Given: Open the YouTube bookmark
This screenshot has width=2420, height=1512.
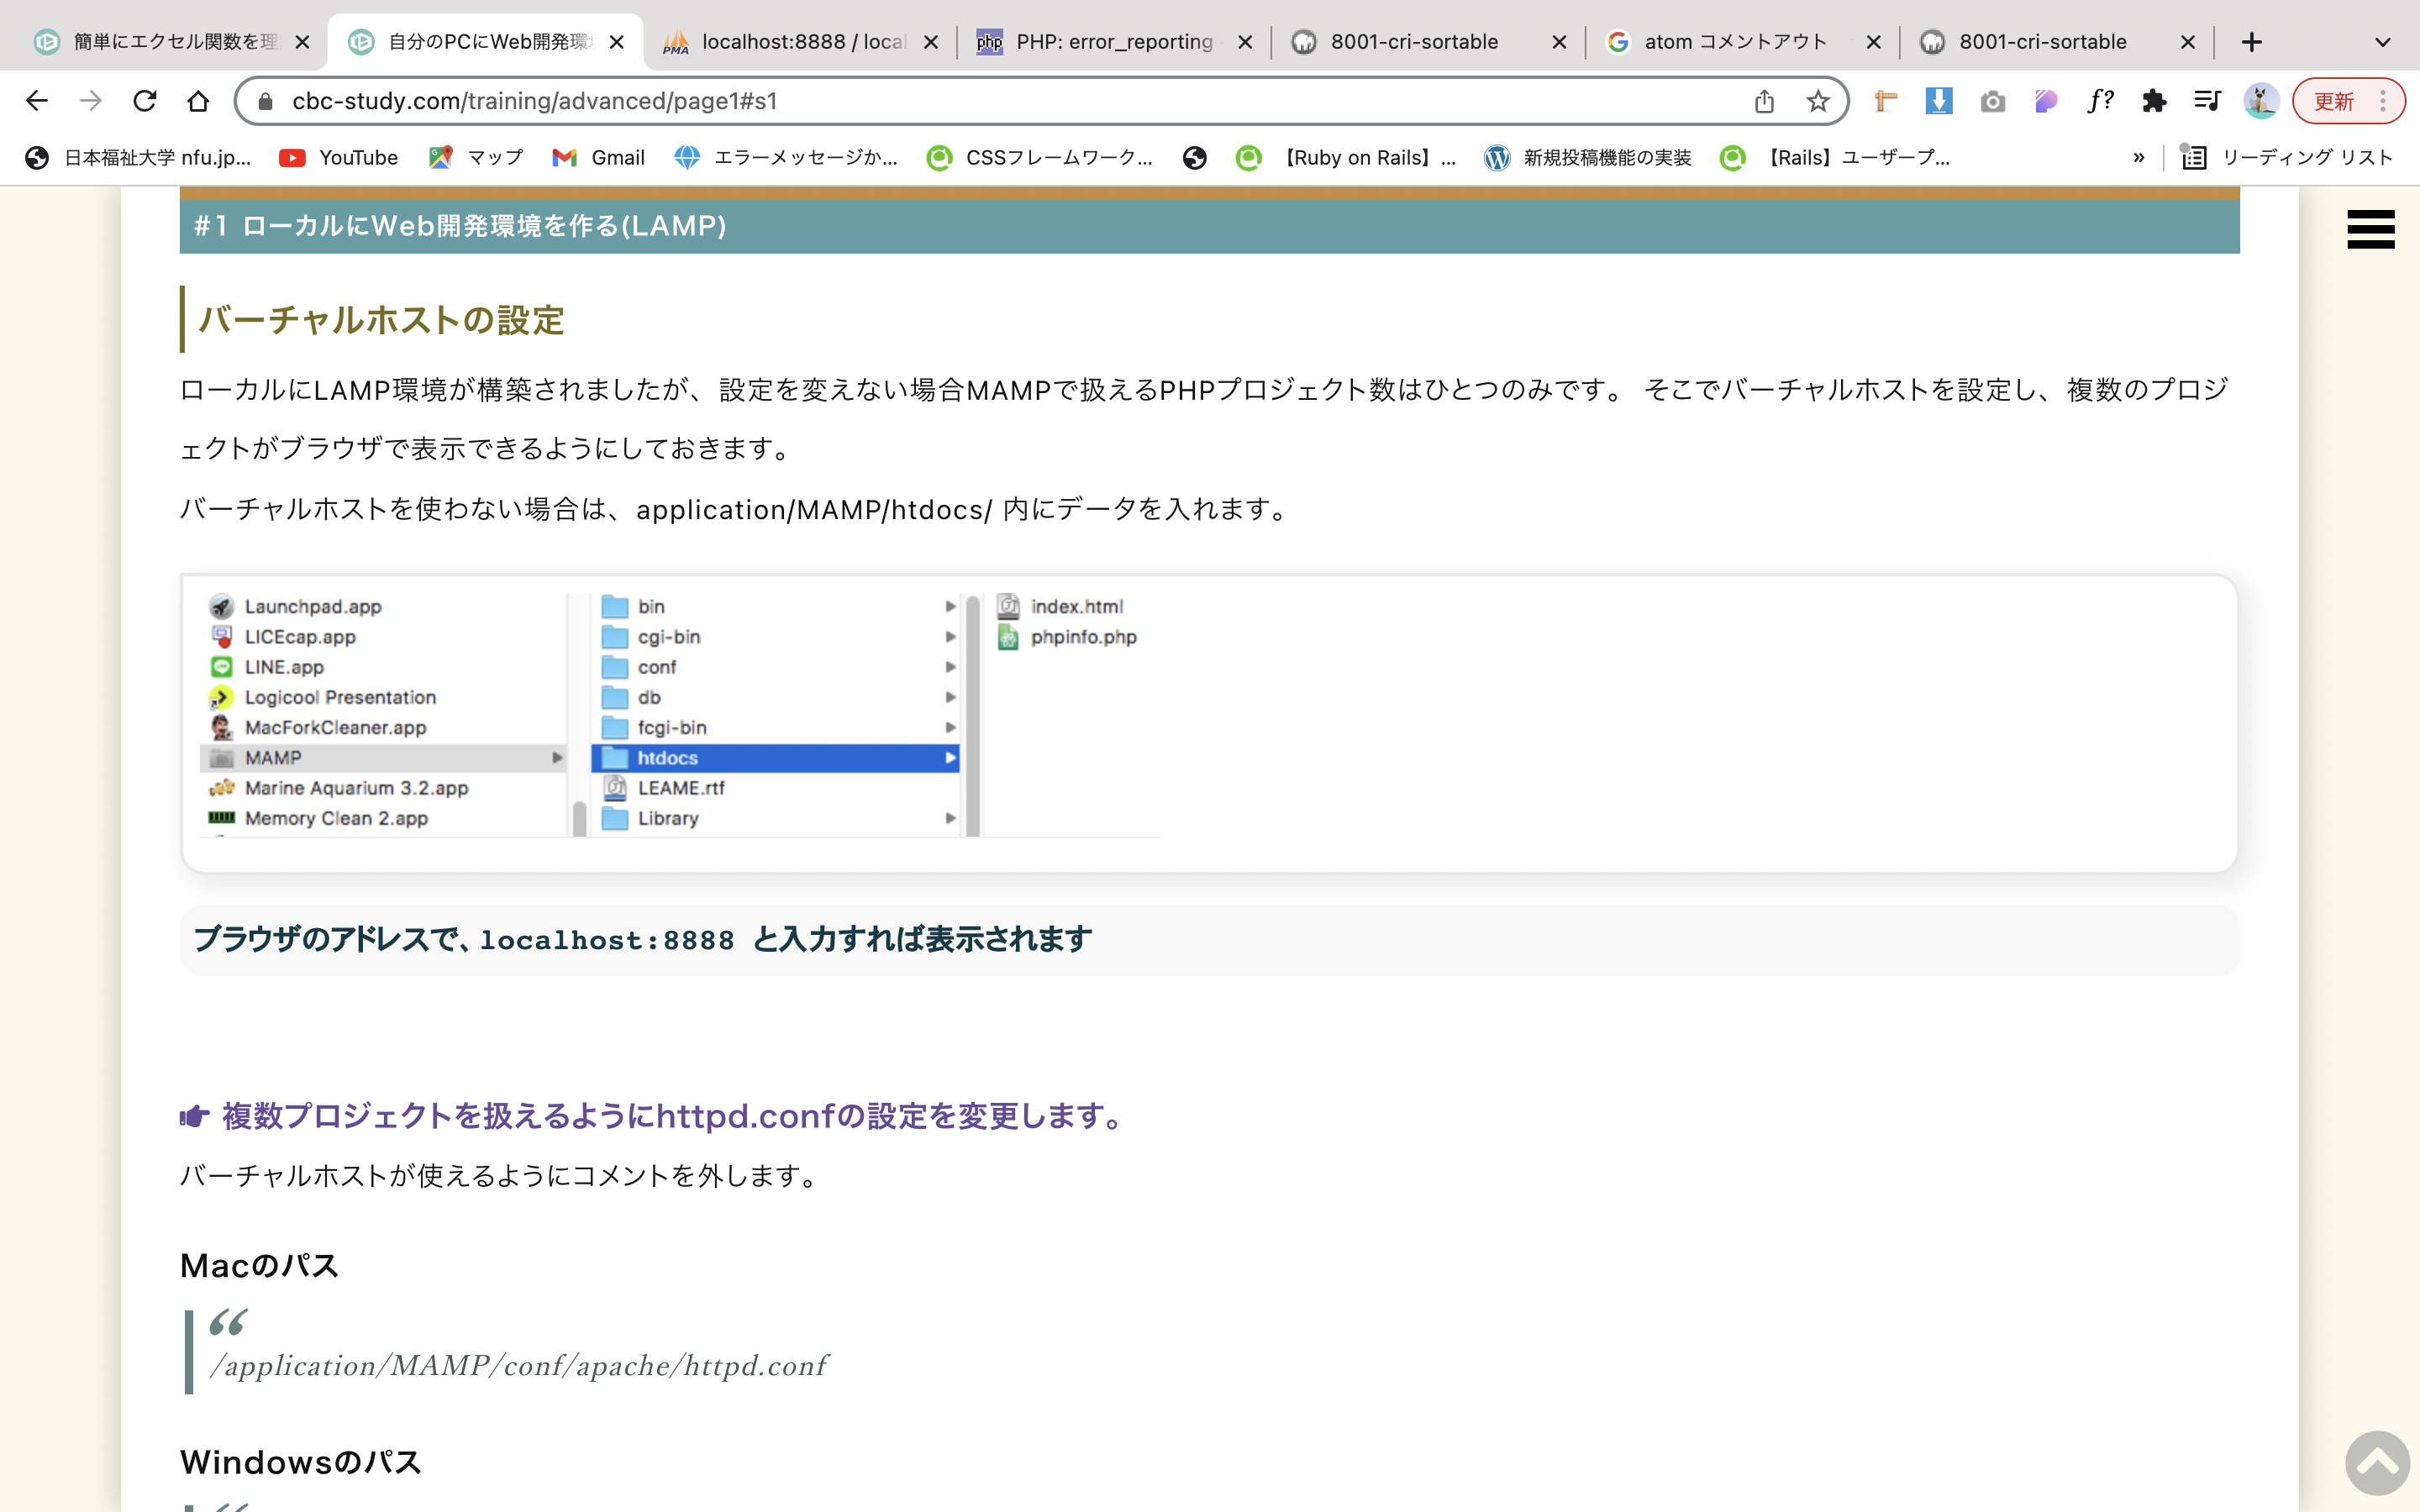Looking at the screenshot, I should tap(339, 157).
